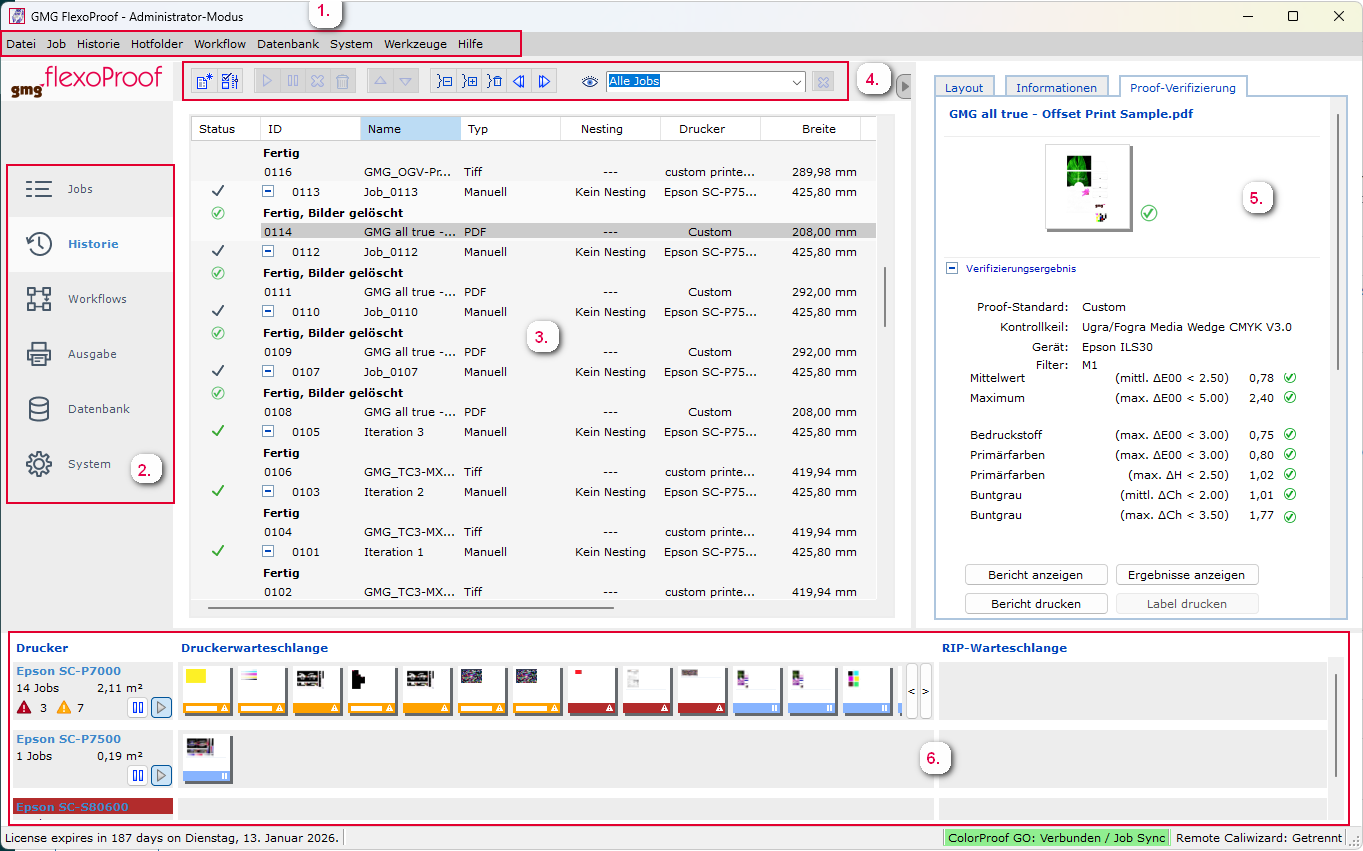Click the orange warning triangle for Epson SC-P7000
Screen dimensions: 1363x851
[64, 708]
